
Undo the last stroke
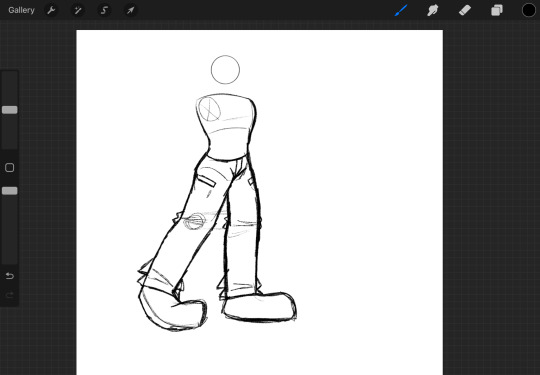coord(10,276)
